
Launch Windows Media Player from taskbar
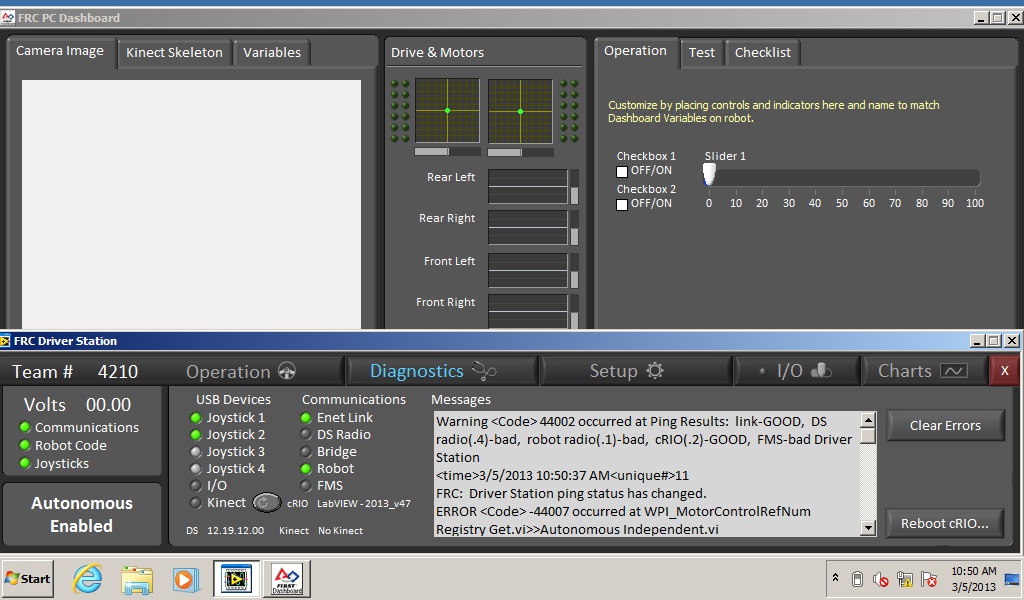[186, 579]
